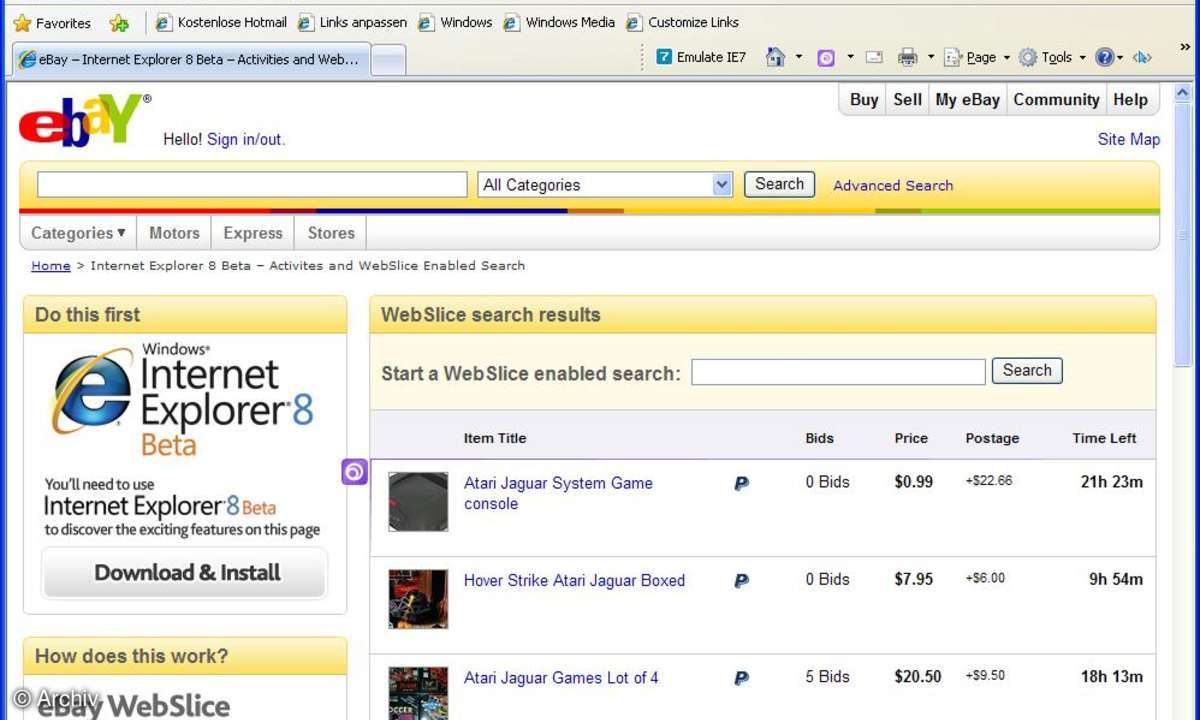Click the Hover Strike Atari Jaguar Boxed thumbnail
Screen dimensions: 1200x720
pos(418,598)
